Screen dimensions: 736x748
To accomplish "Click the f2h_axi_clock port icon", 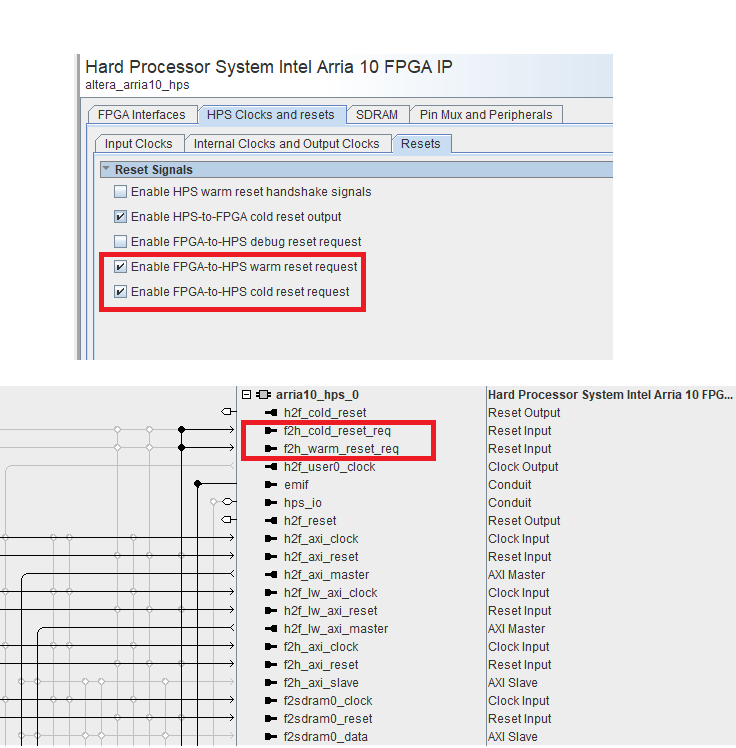I will point(271,646).
